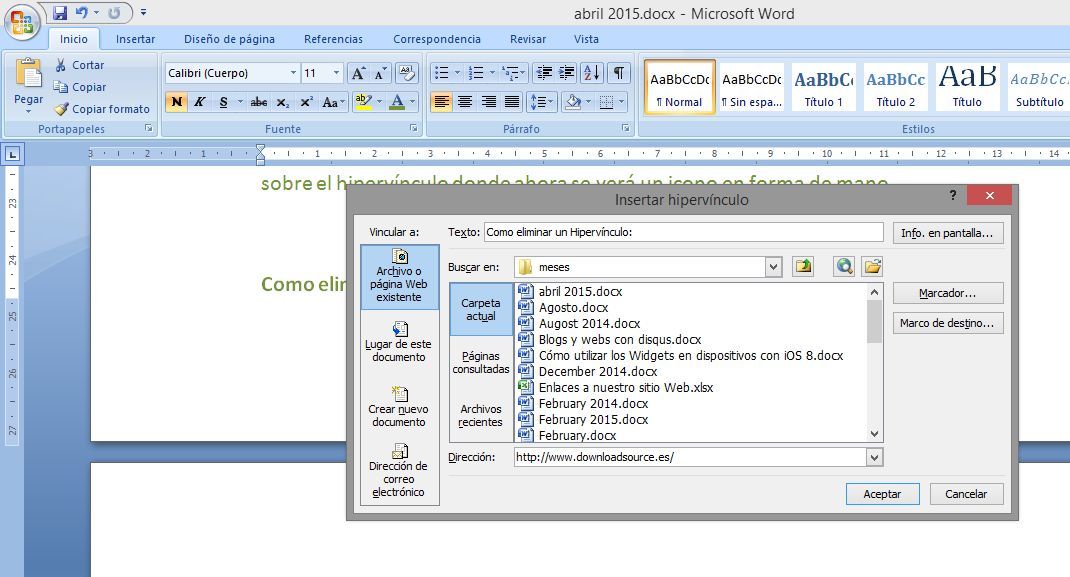Show Páginas consultadas list
Screen dimensions: 1070x577
[x=481, y=362]
